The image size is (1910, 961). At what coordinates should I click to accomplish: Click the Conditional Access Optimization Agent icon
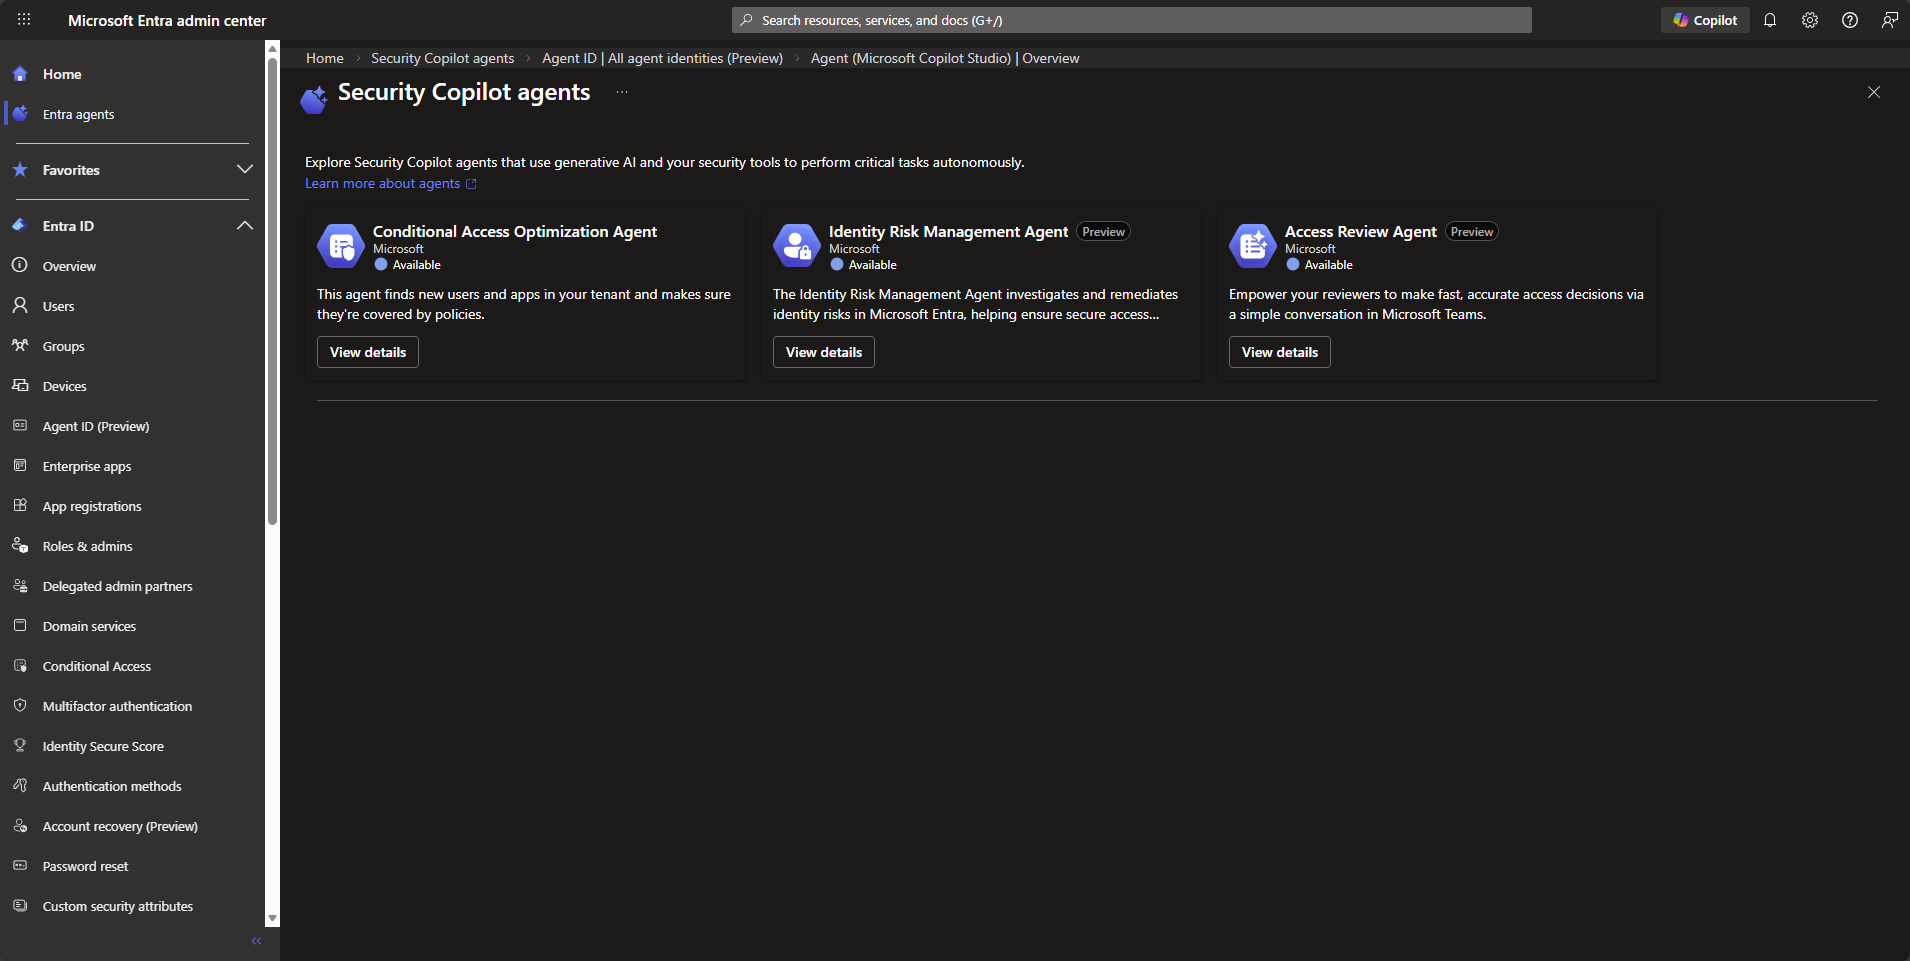pos(341,246)
